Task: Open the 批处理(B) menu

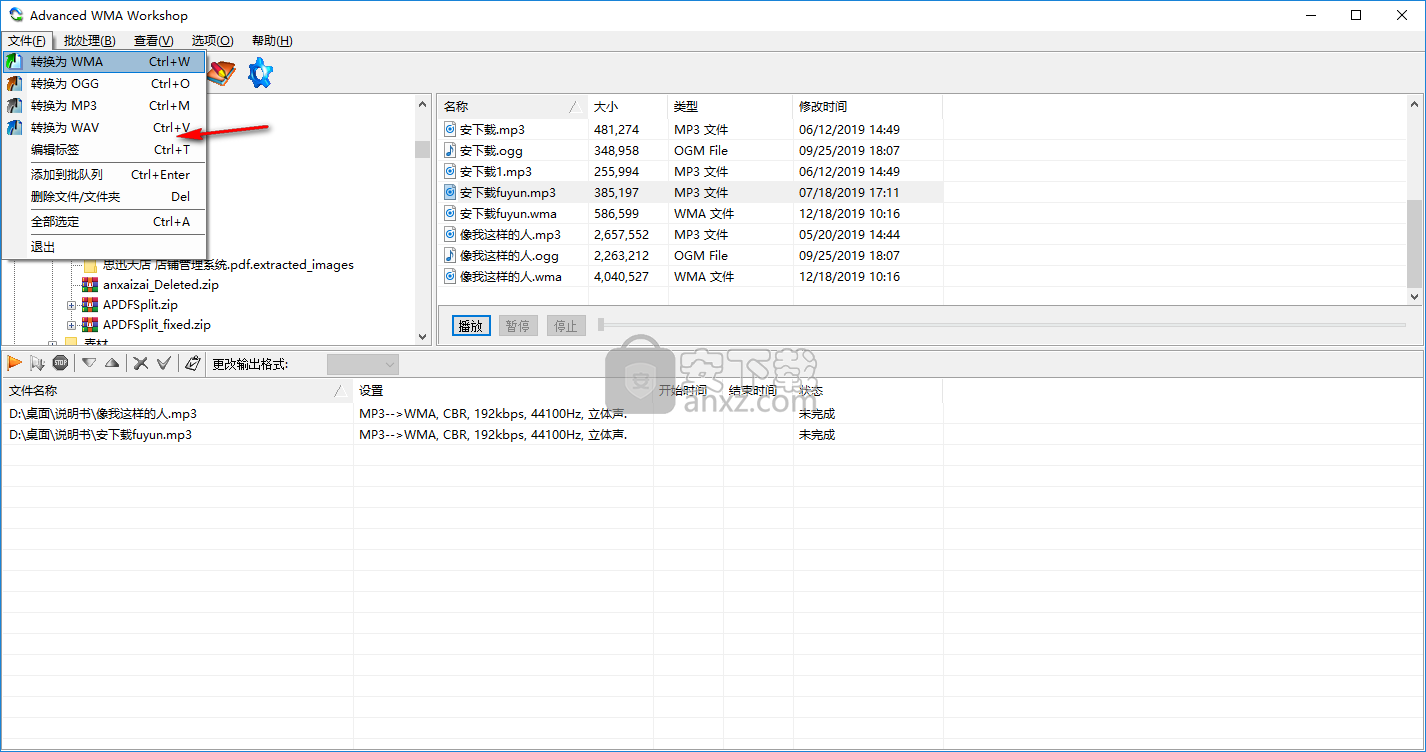Action: 89,41
